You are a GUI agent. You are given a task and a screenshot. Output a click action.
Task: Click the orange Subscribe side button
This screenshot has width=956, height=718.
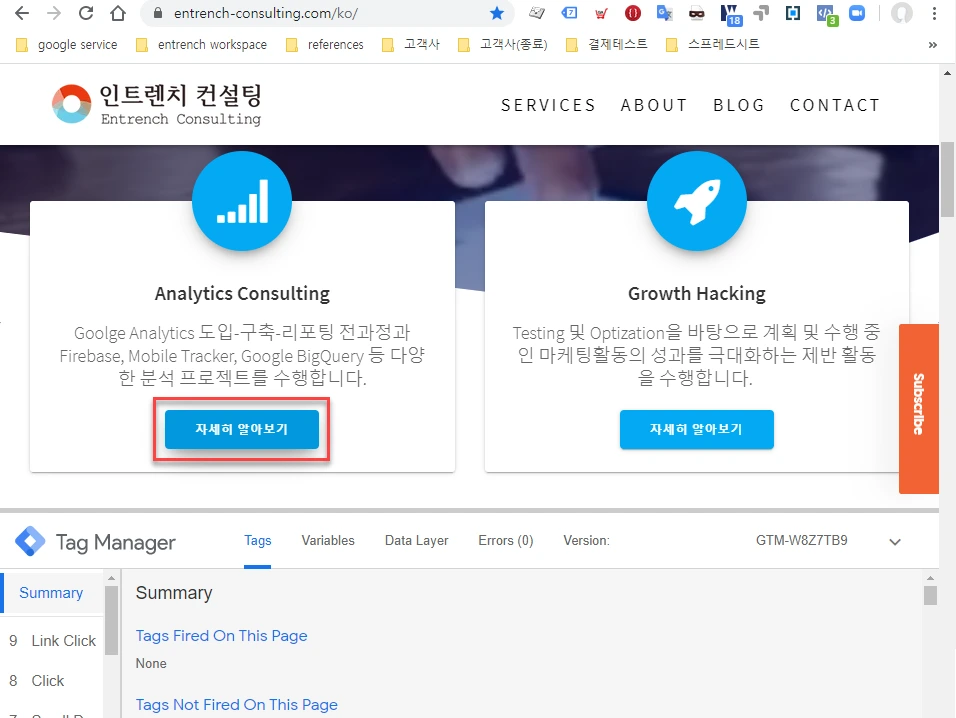tap(919, 408)
